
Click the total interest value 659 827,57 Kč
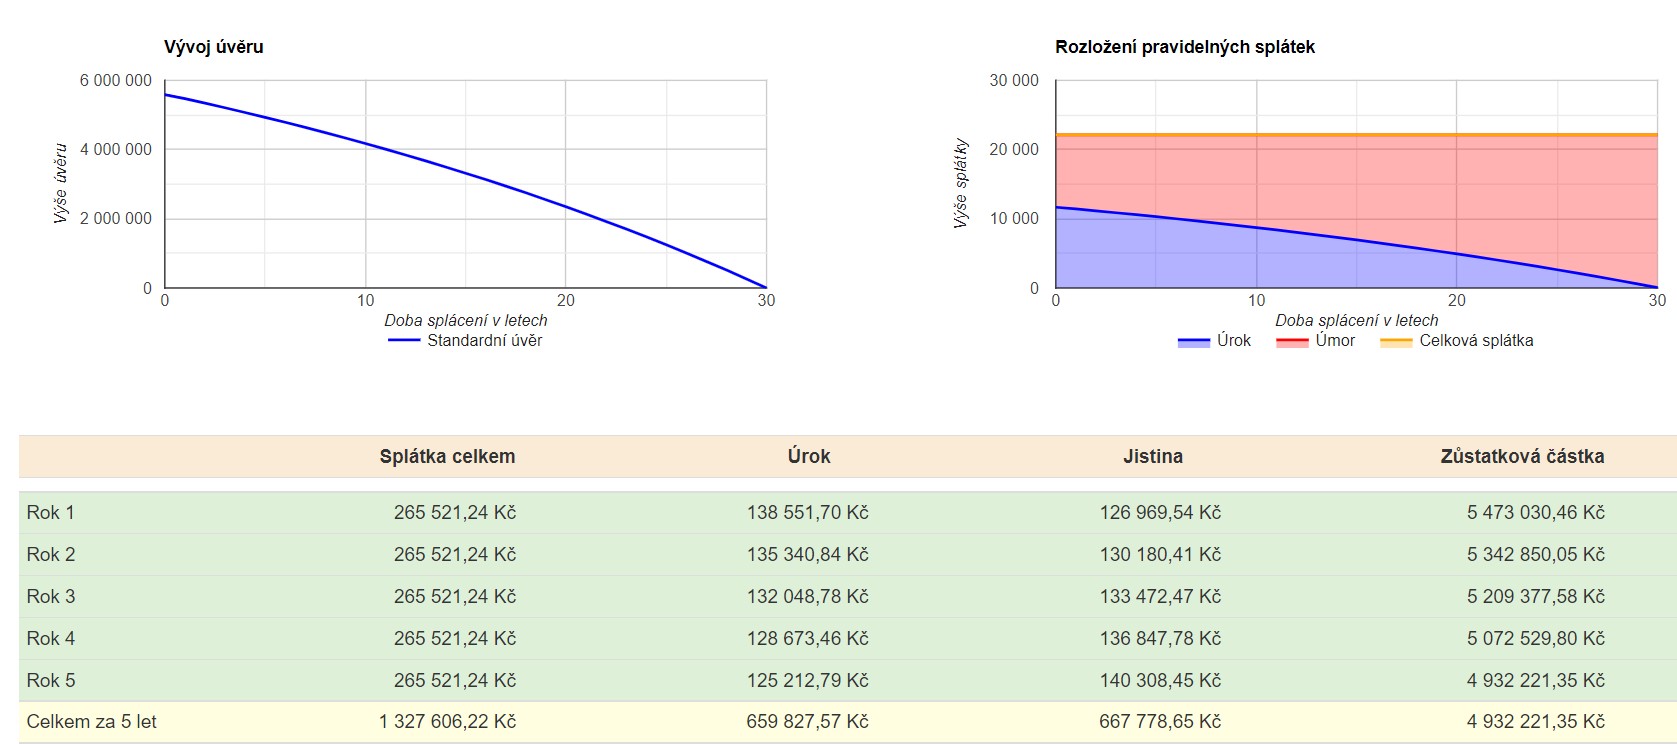pos(807,722)
